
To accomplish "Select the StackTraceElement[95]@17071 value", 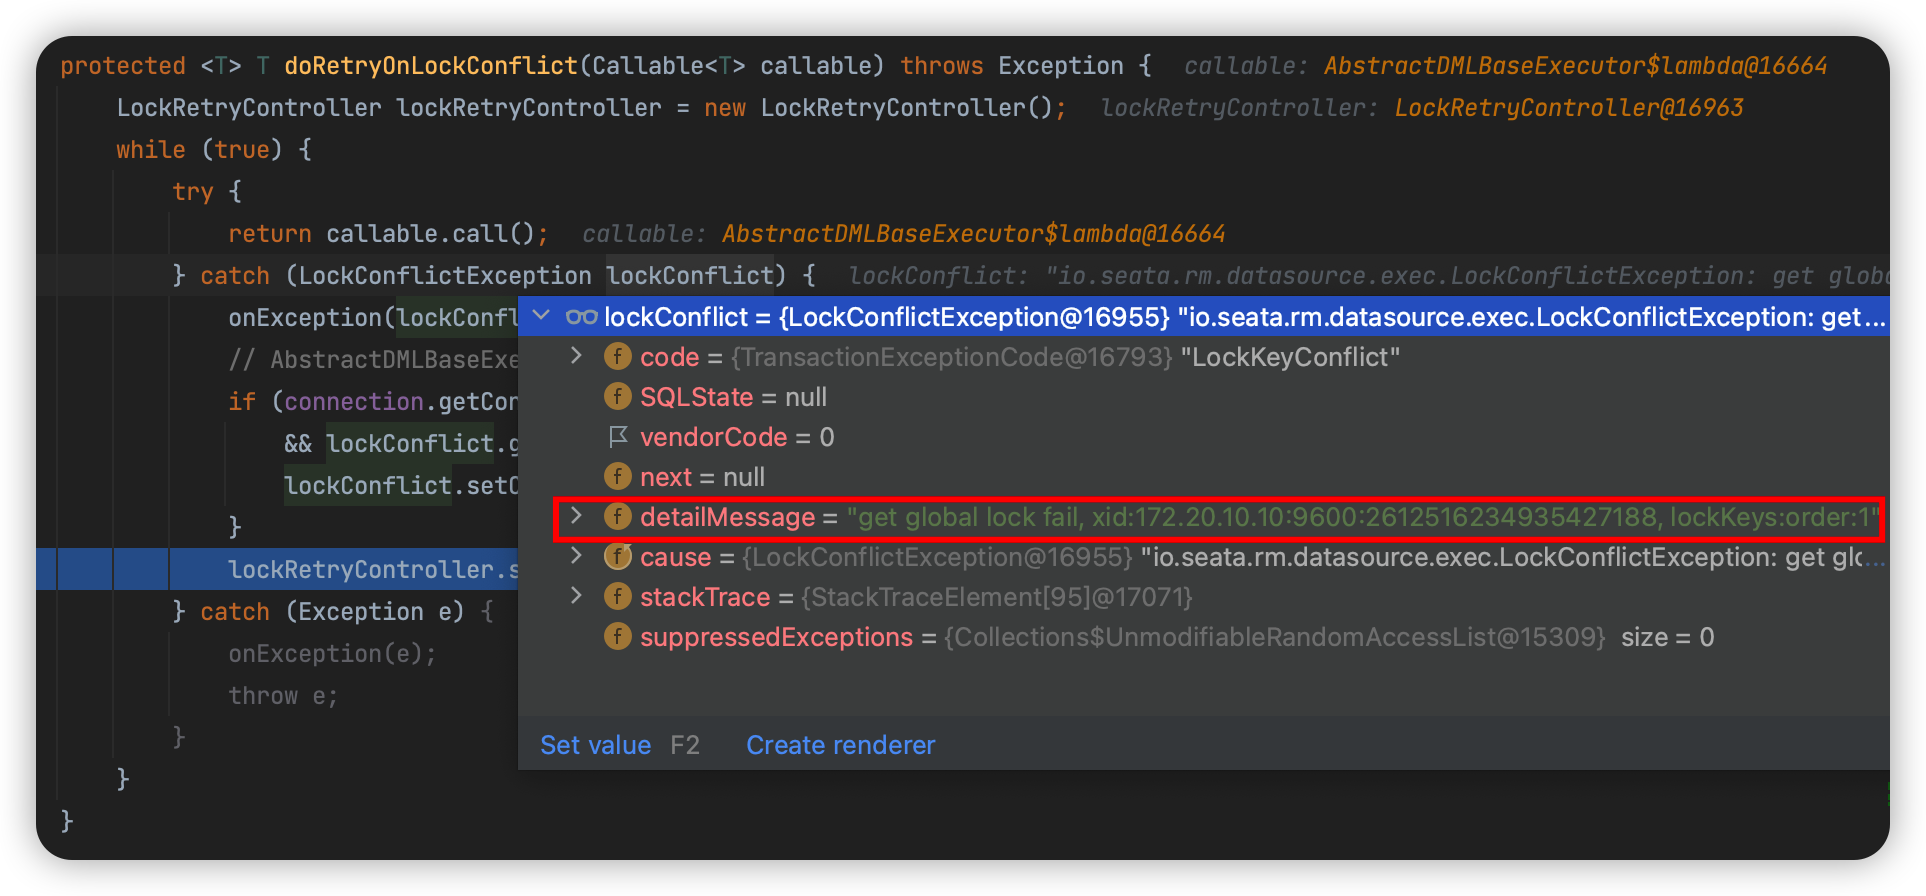I will [x=996, y=597].
